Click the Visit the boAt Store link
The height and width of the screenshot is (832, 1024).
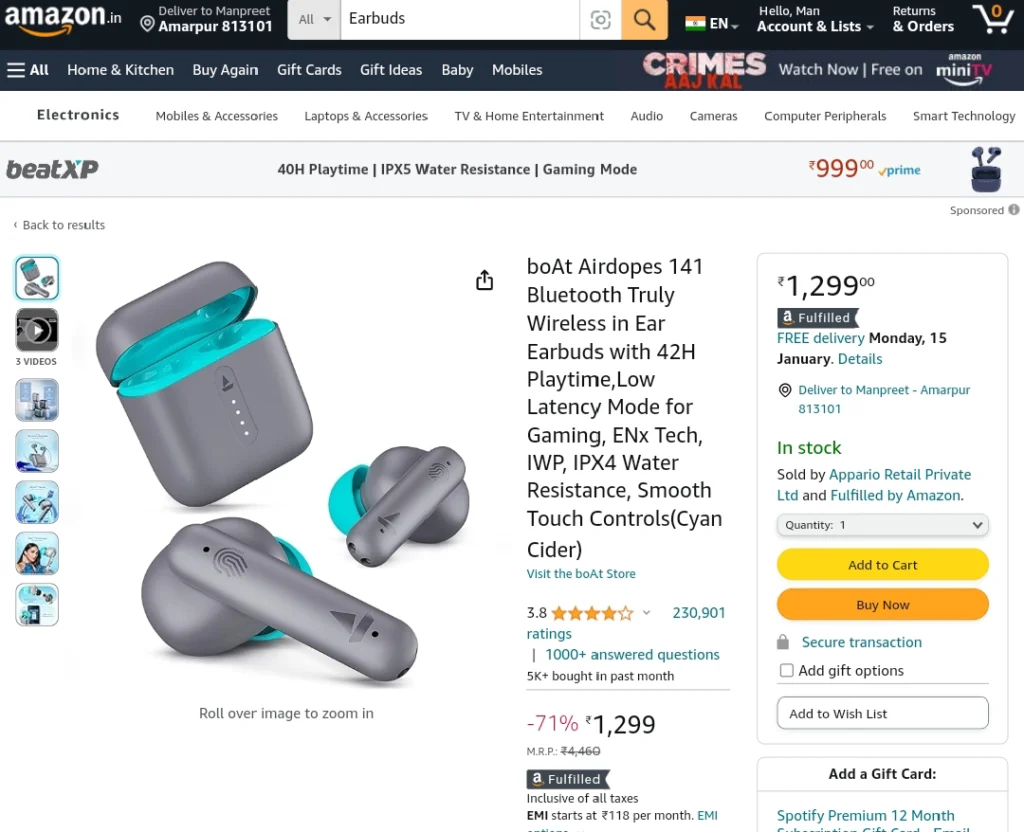tap(581, 574)
